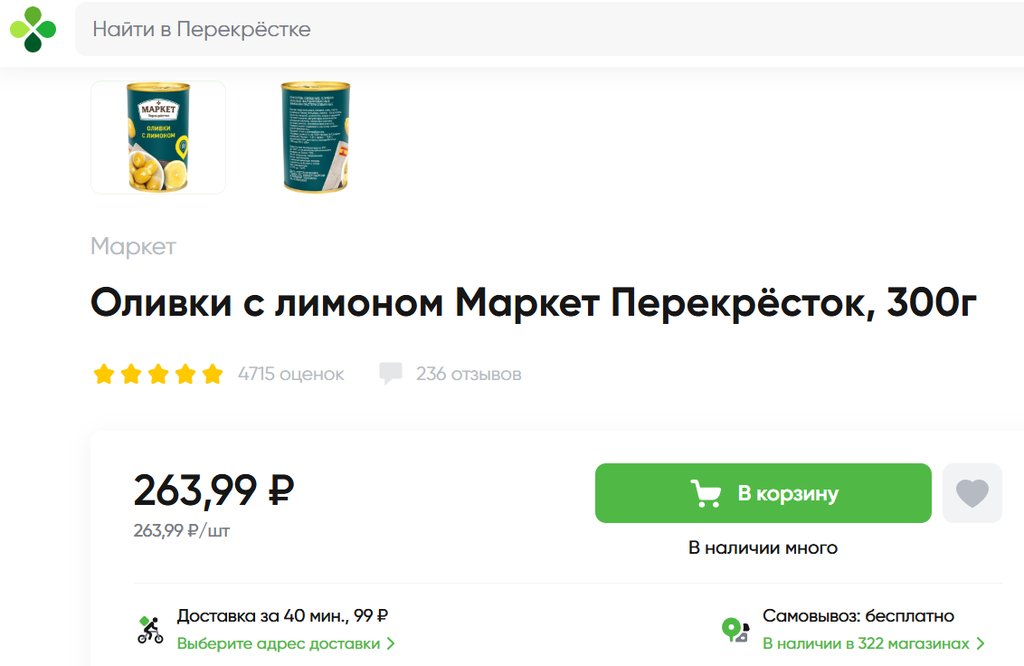Open the 4715 оценок ratings link
The image size is (1024, 666).
(x=290, y=374)
